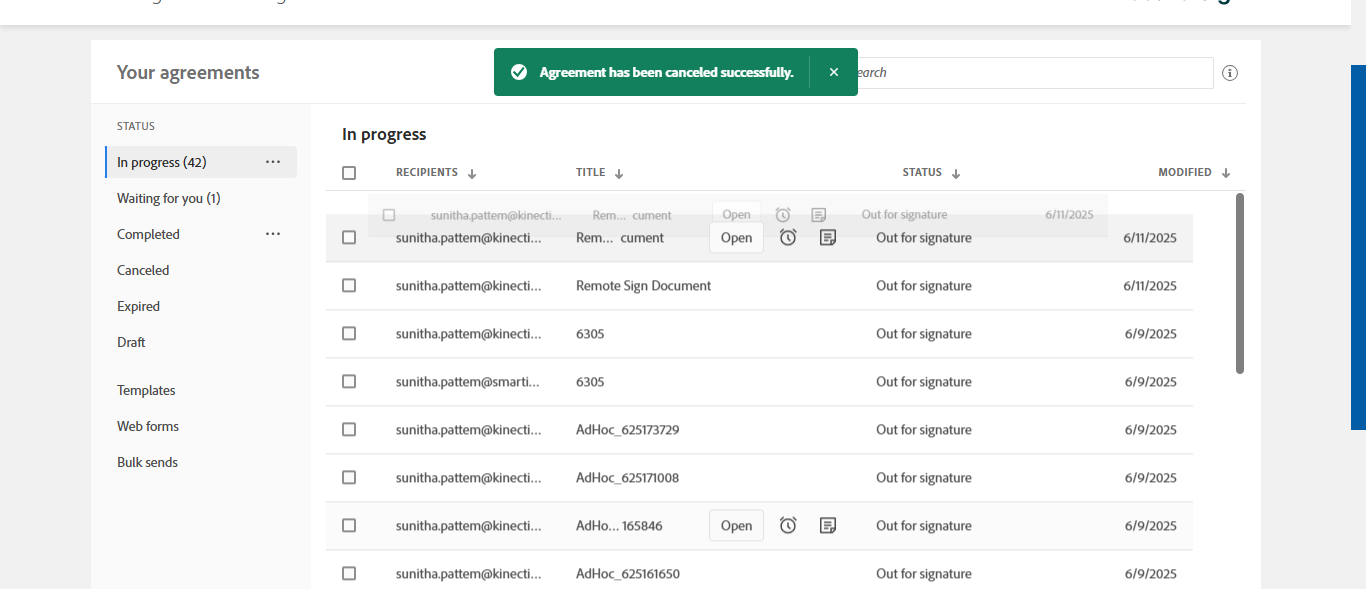Viewport: 1366px width, 589px height.
Task: Dismiss the agreement canceled success notification
Action: 833,72
